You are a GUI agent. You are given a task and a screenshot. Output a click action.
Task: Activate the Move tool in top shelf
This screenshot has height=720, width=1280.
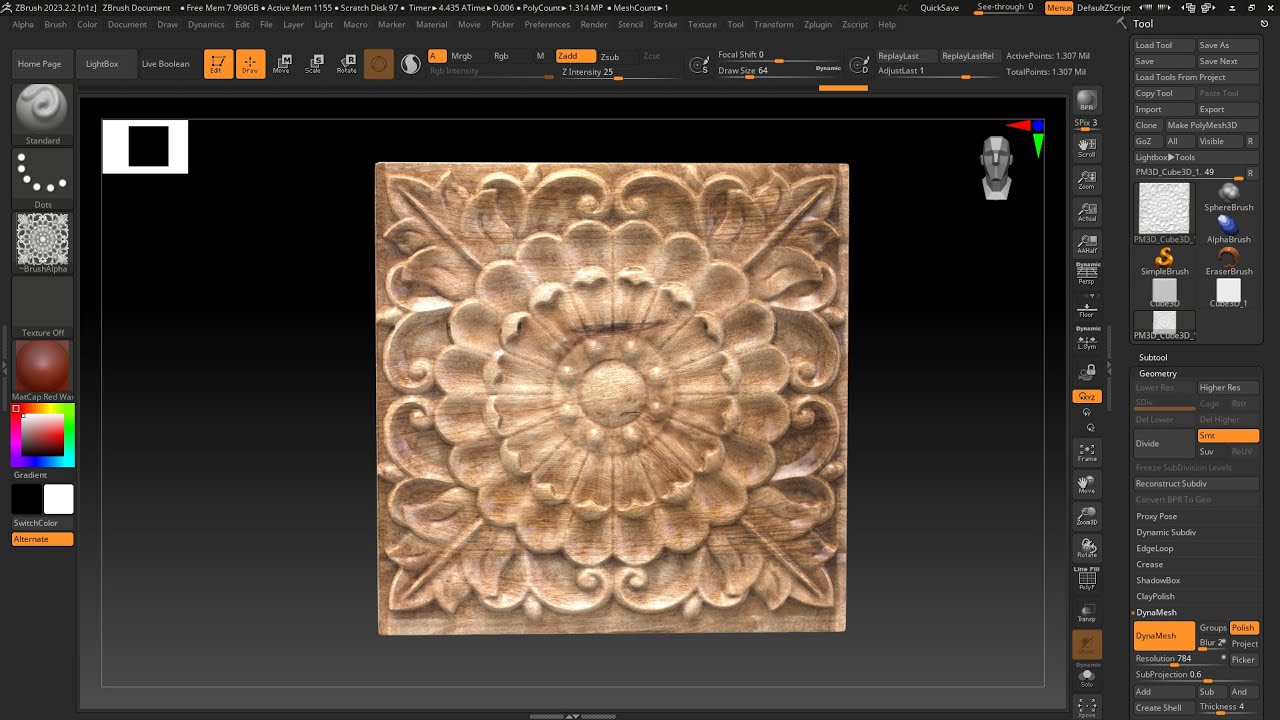point(282,64)
